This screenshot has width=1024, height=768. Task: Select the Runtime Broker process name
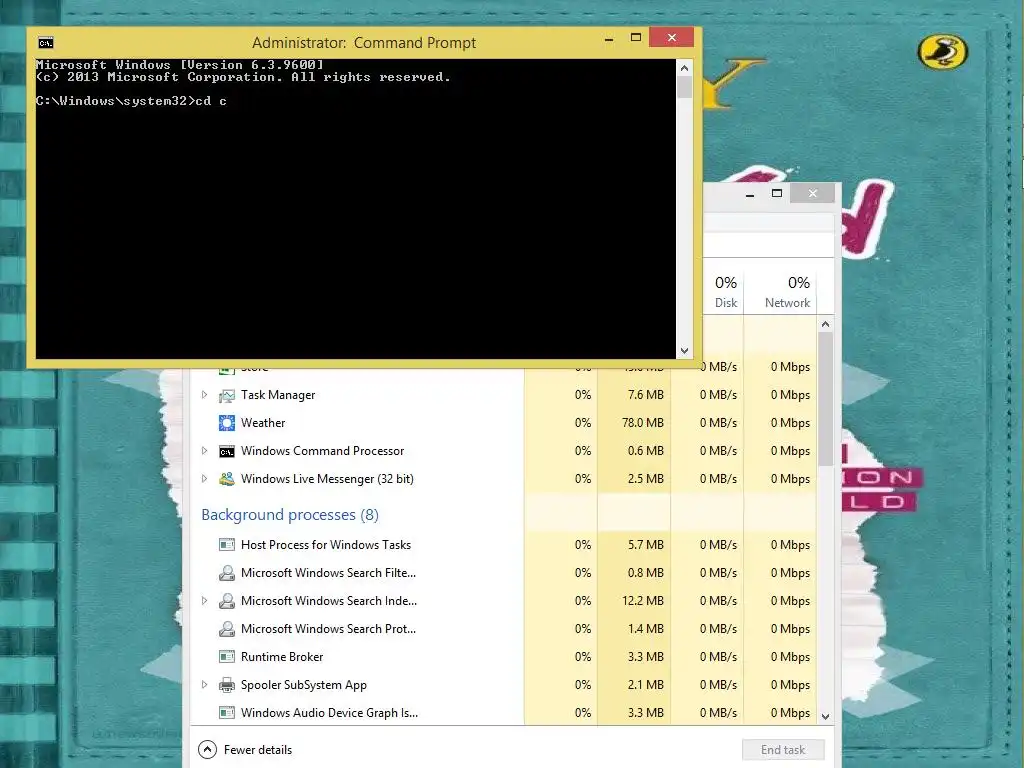(282, 657)
